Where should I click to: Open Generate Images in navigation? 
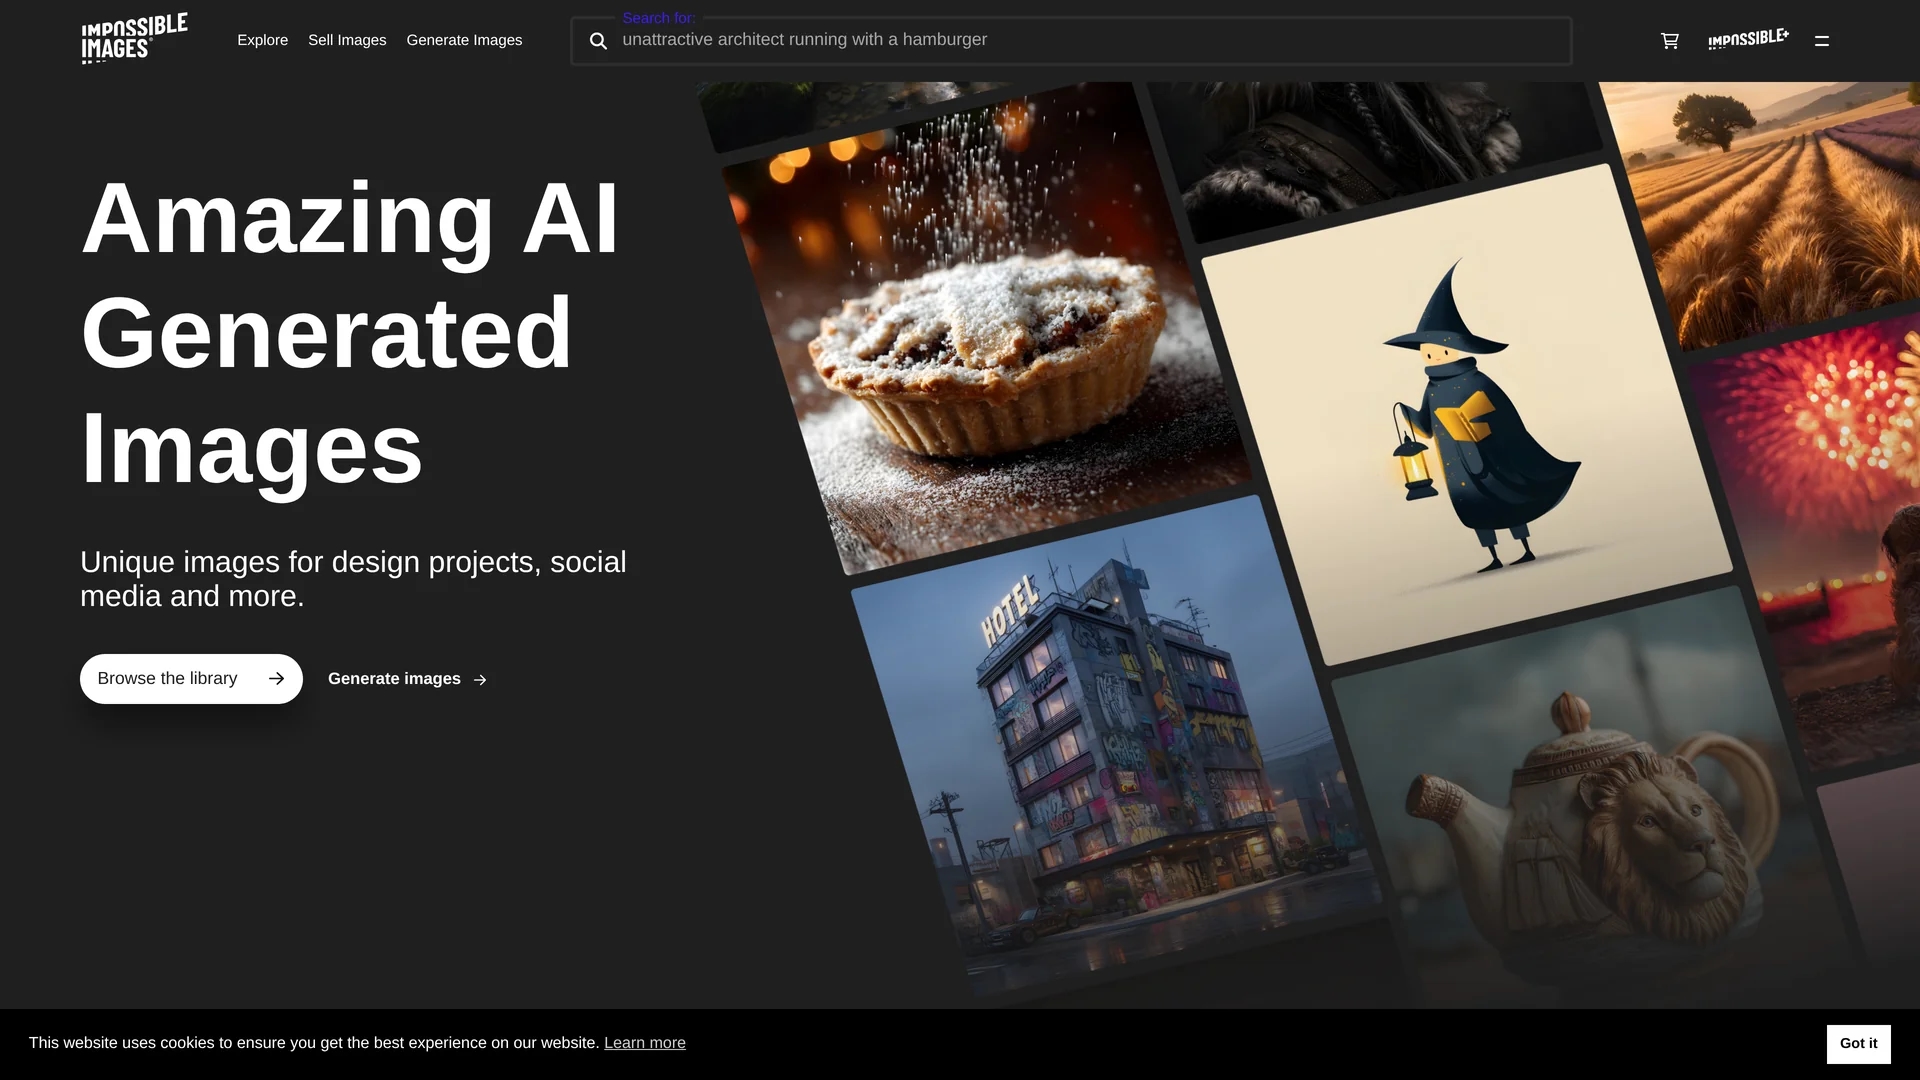point(464,40)
